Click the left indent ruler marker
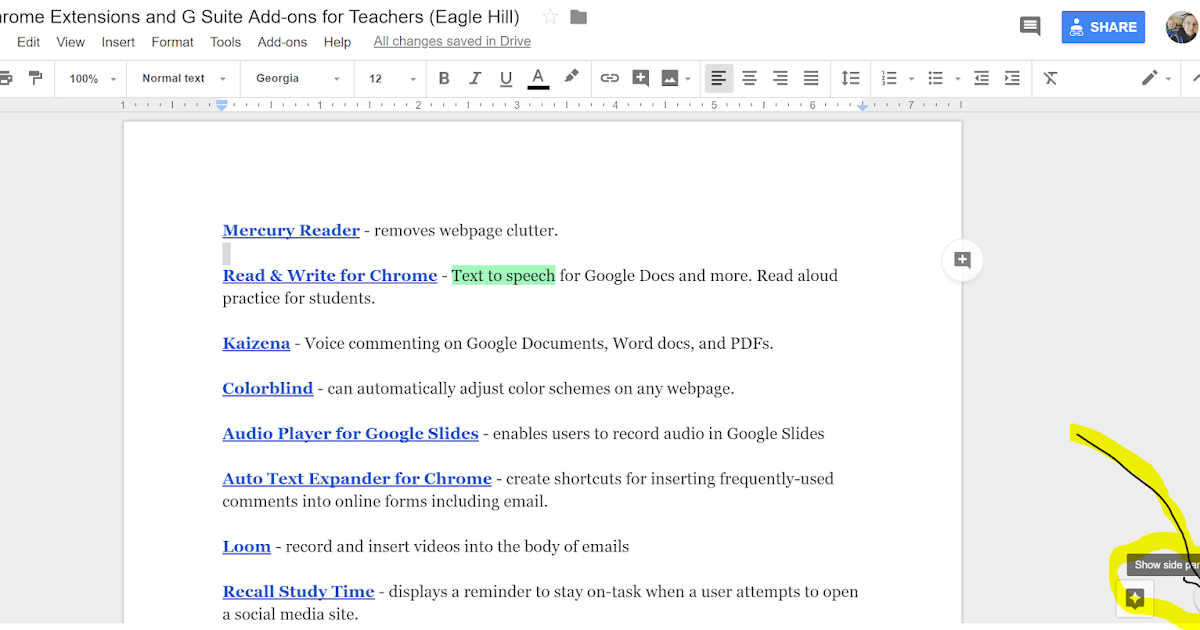The width and height of the screenshot is (1200, 630). tap(222, 104)
